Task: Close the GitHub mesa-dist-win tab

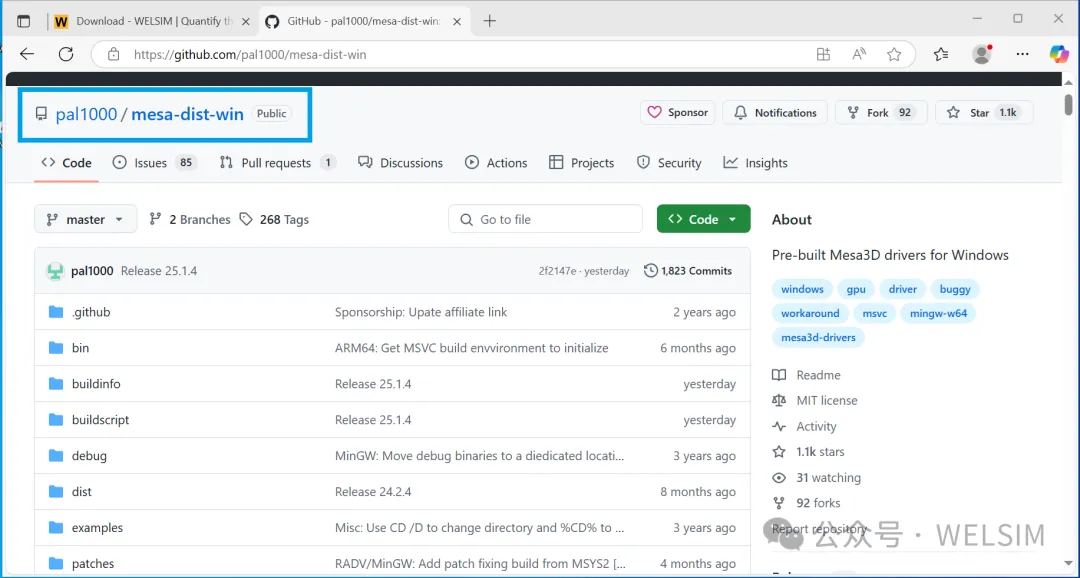Action: 457,21
